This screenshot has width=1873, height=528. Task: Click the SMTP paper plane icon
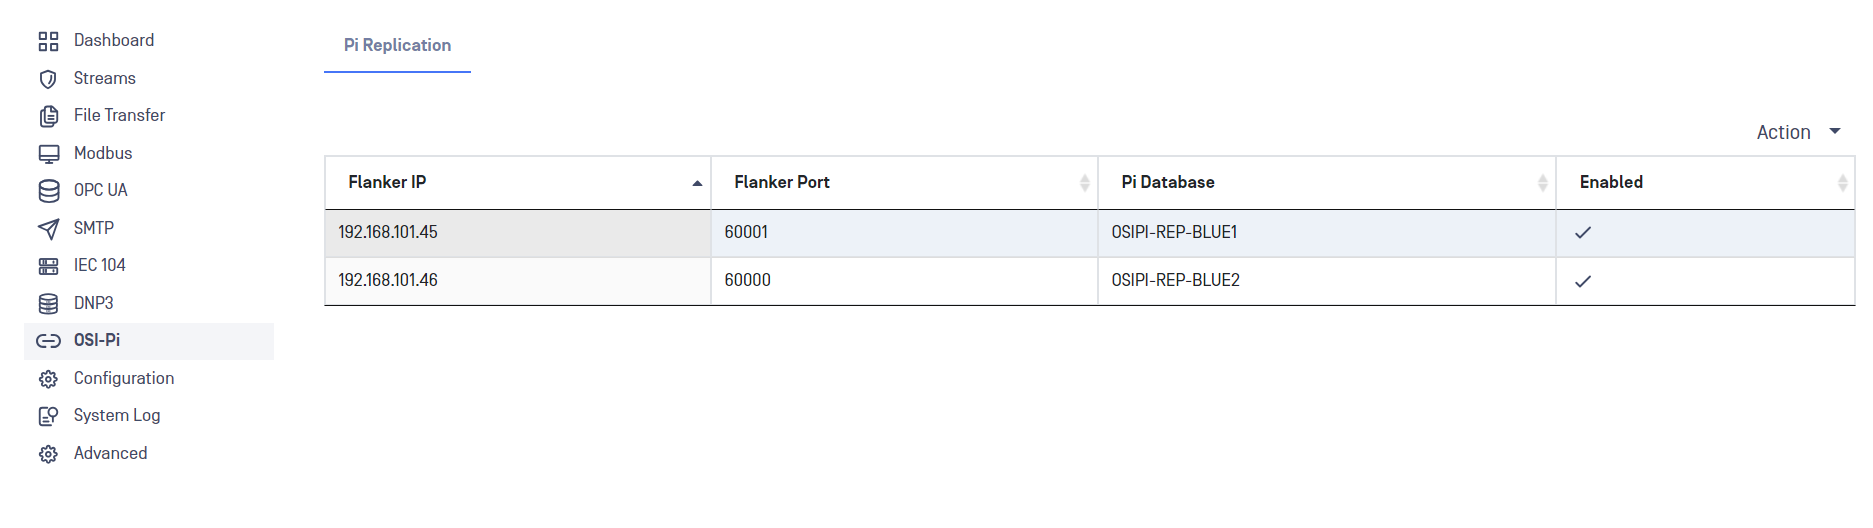coord(48,229)
